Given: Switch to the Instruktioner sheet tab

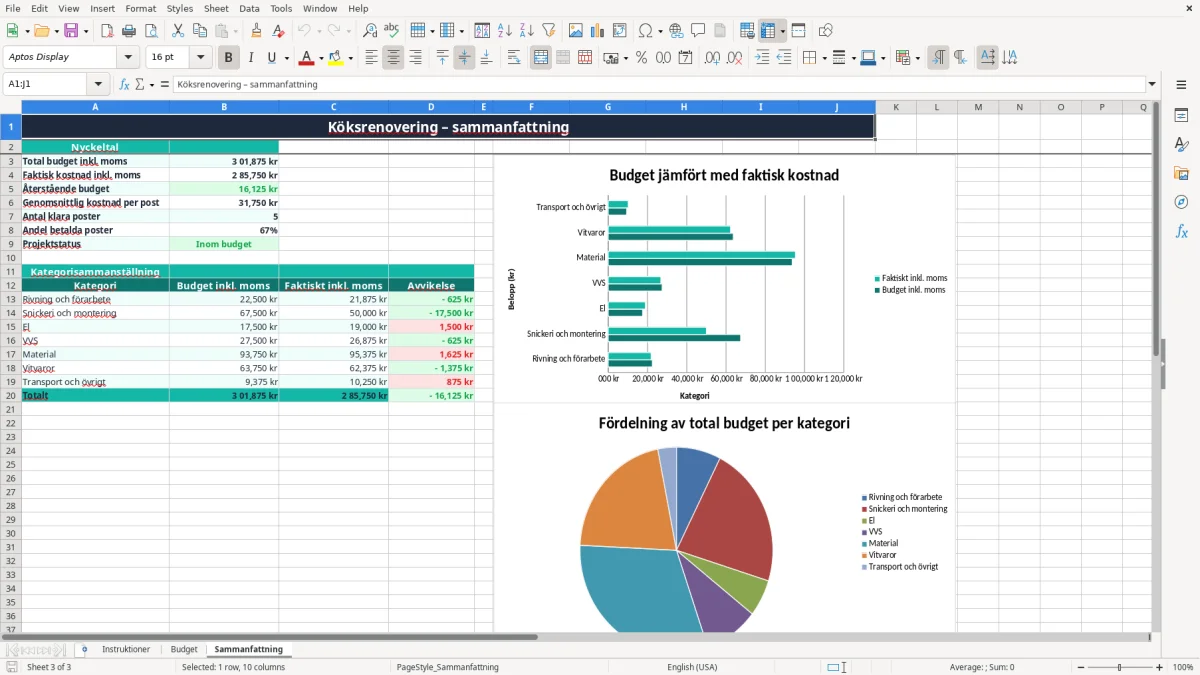Looking at the screenshot, I should pyautogui.click(x=126, y=650).
